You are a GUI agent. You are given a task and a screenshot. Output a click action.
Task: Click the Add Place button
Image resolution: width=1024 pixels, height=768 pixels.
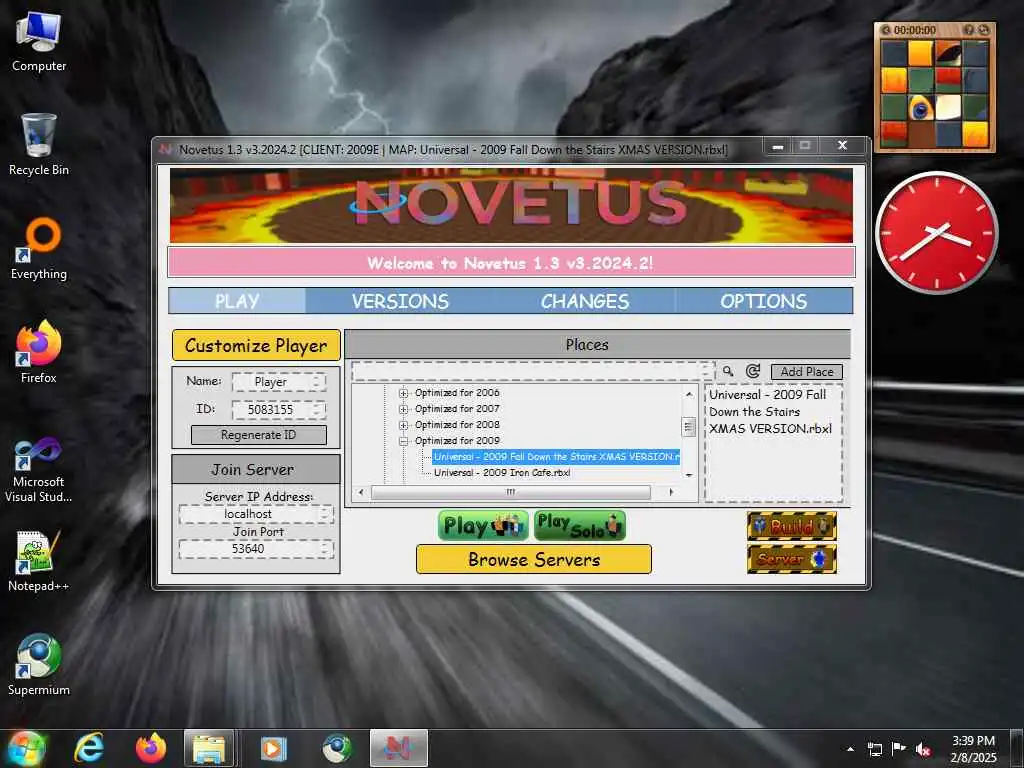807,372
